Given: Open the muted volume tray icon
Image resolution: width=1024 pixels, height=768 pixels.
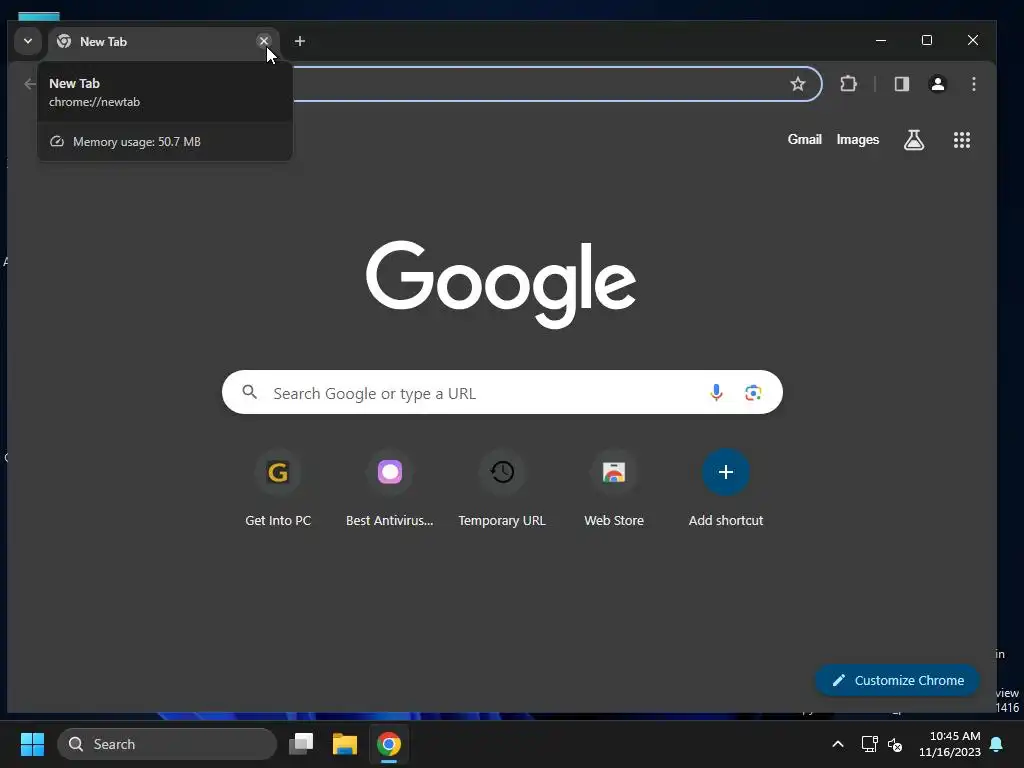Looking at the screenshot, I should [x=895, y=744].
